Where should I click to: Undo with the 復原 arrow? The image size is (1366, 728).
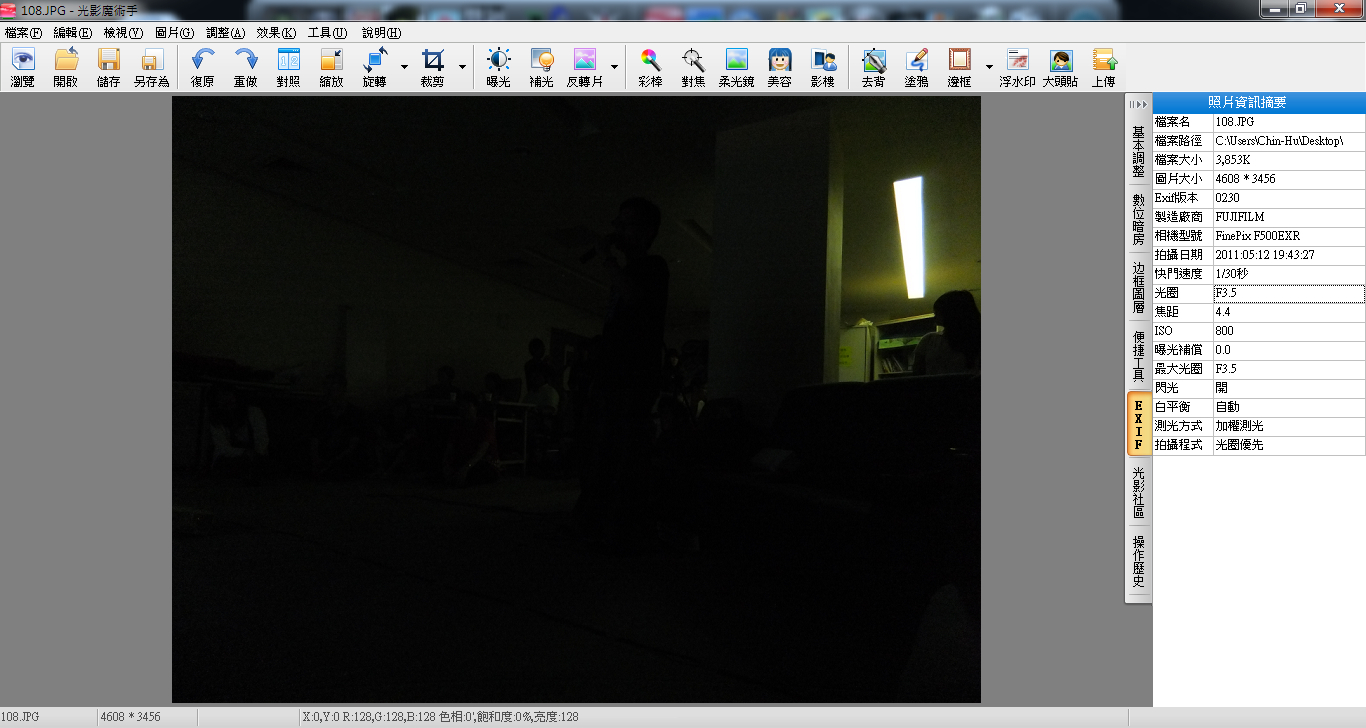pos(203,67)
